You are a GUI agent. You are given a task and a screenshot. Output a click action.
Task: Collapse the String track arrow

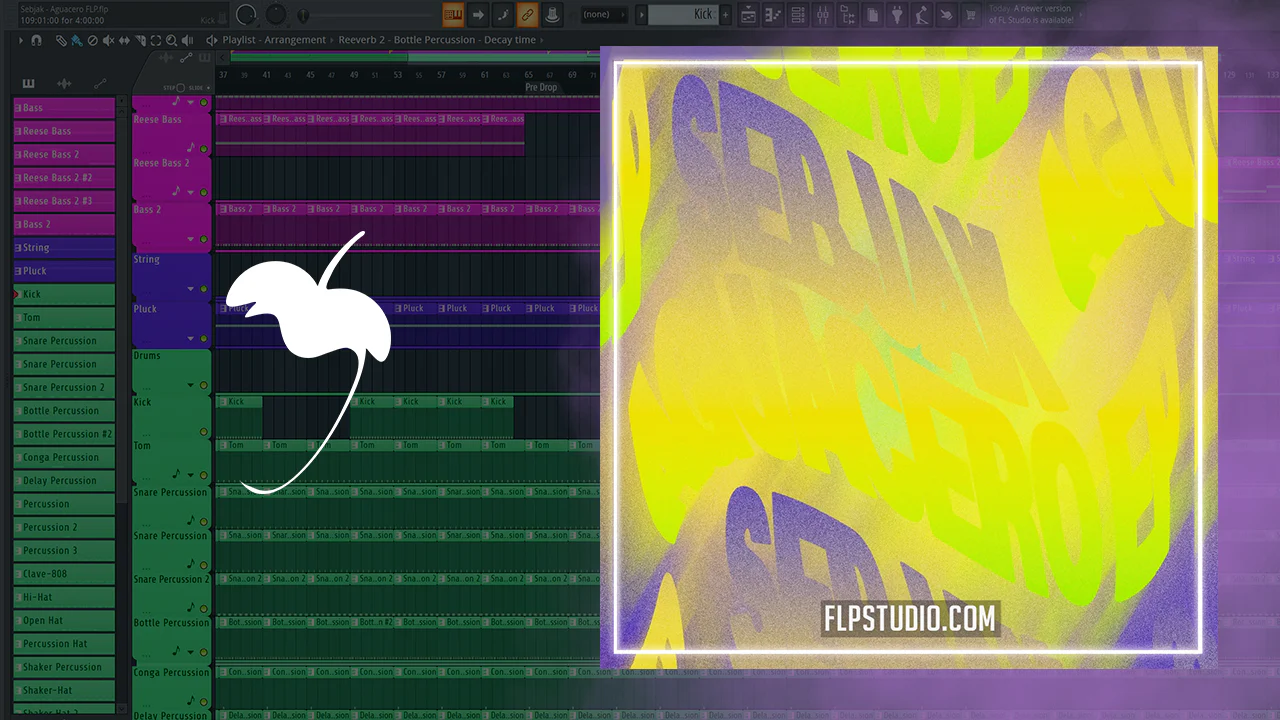point(190,289)
